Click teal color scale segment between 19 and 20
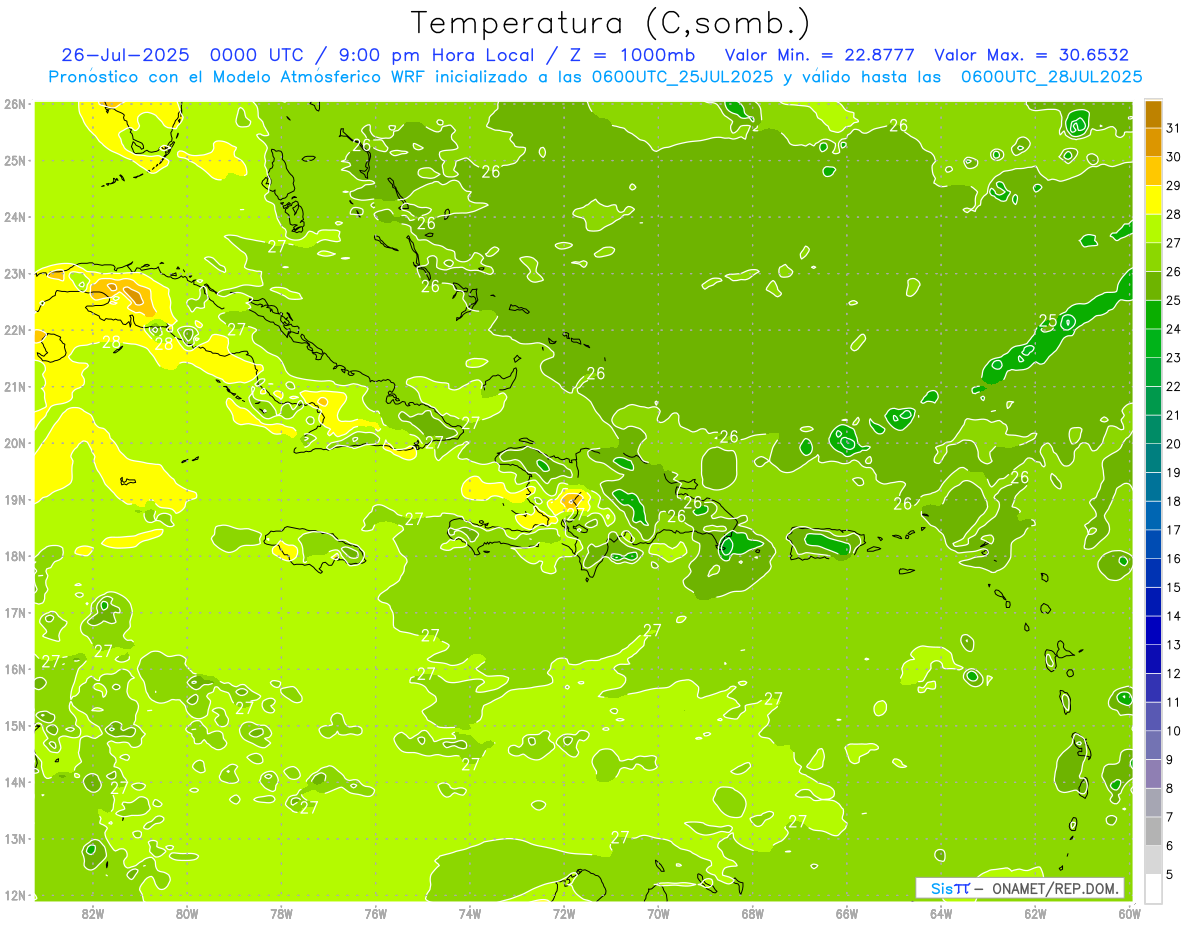This screenshot has width=1200, height=927. [x=1154, y=458]
